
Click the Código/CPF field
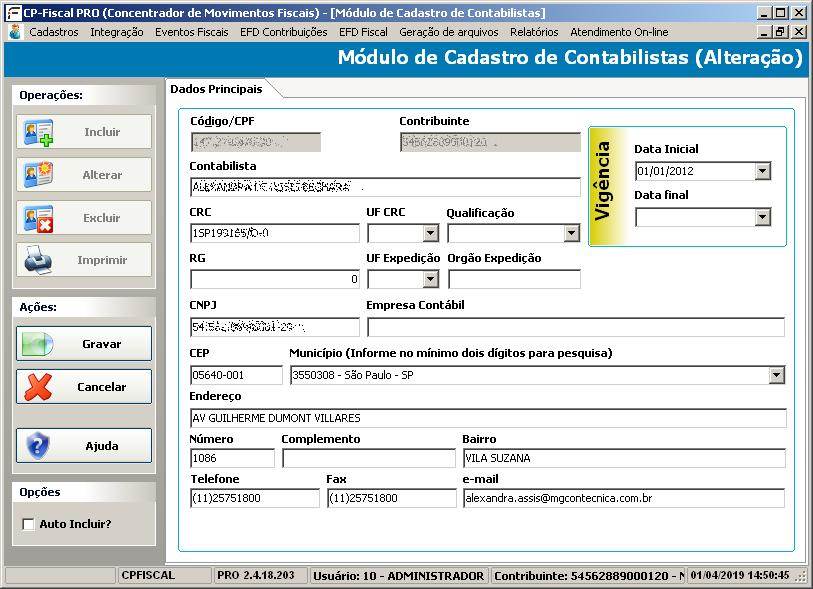(x=256, y=142)
